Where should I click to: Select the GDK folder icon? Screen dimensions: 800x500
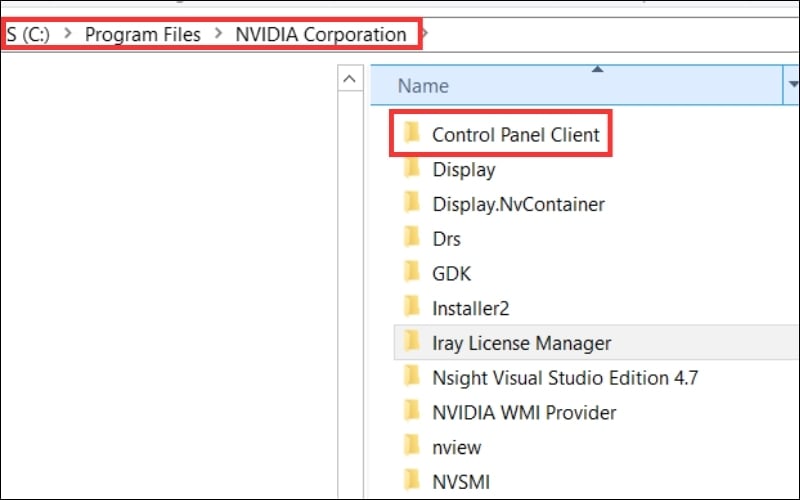click(x=410, y=272)
